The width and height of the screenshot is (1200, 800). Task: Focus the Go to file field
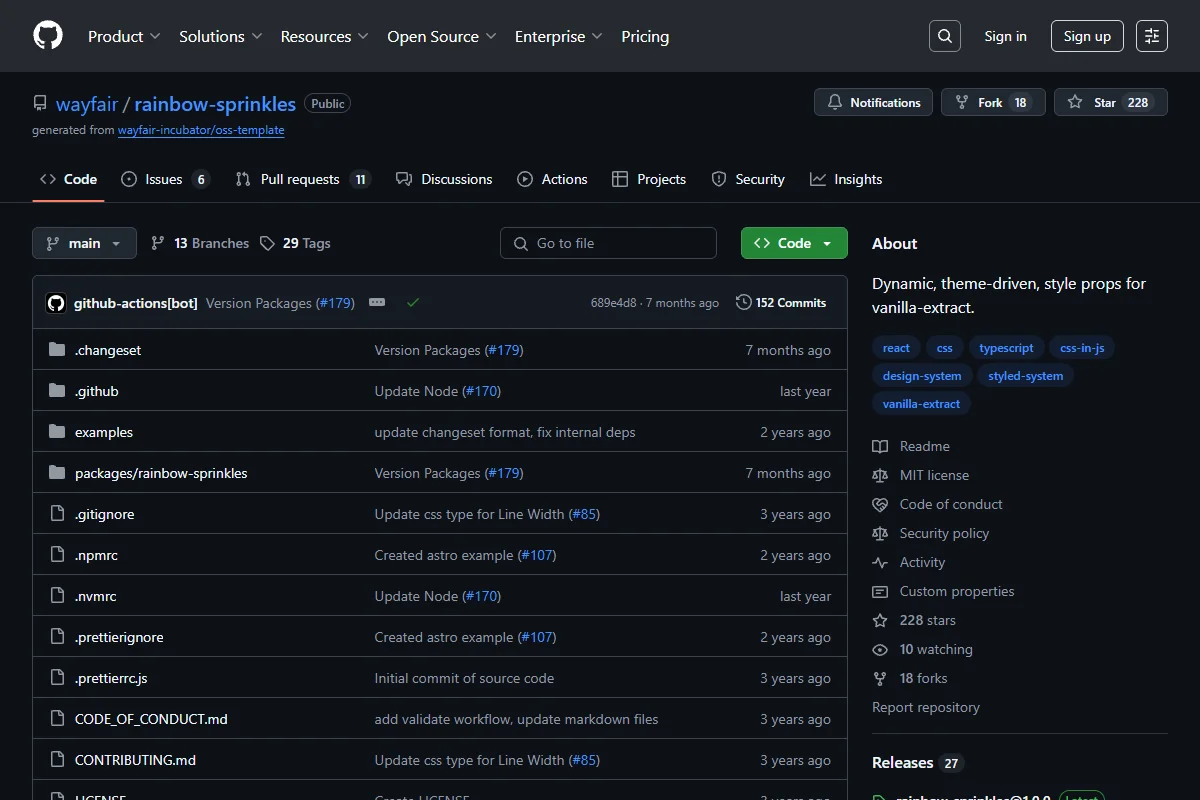pos(608,243)
